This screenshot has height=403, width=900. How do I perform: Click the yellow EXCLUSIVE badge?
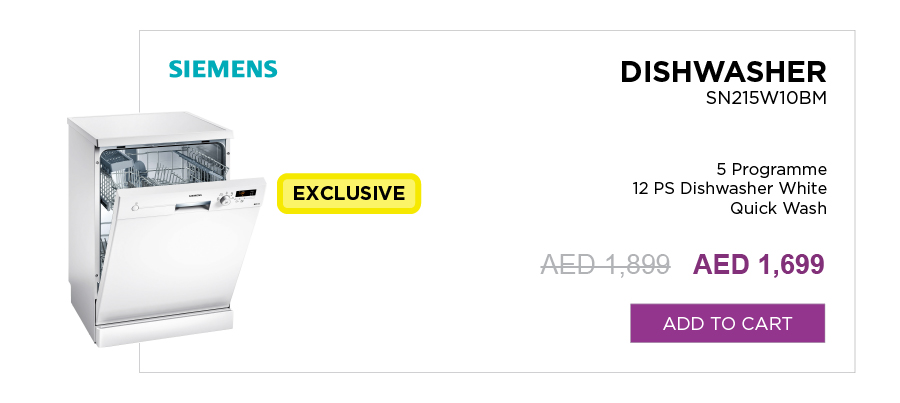pyautogui.click(x=349, y=193)
